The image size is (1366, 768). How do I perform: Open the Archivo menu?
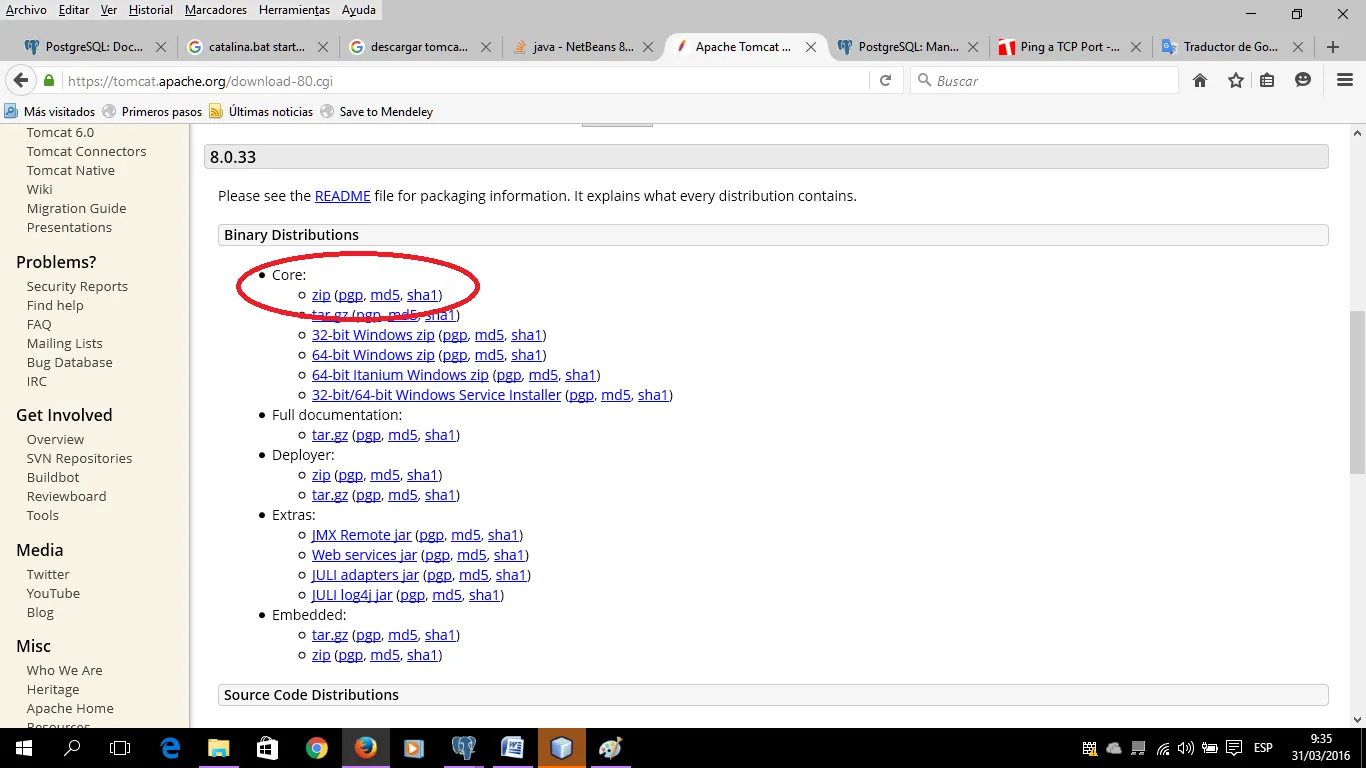pos(26,10)
